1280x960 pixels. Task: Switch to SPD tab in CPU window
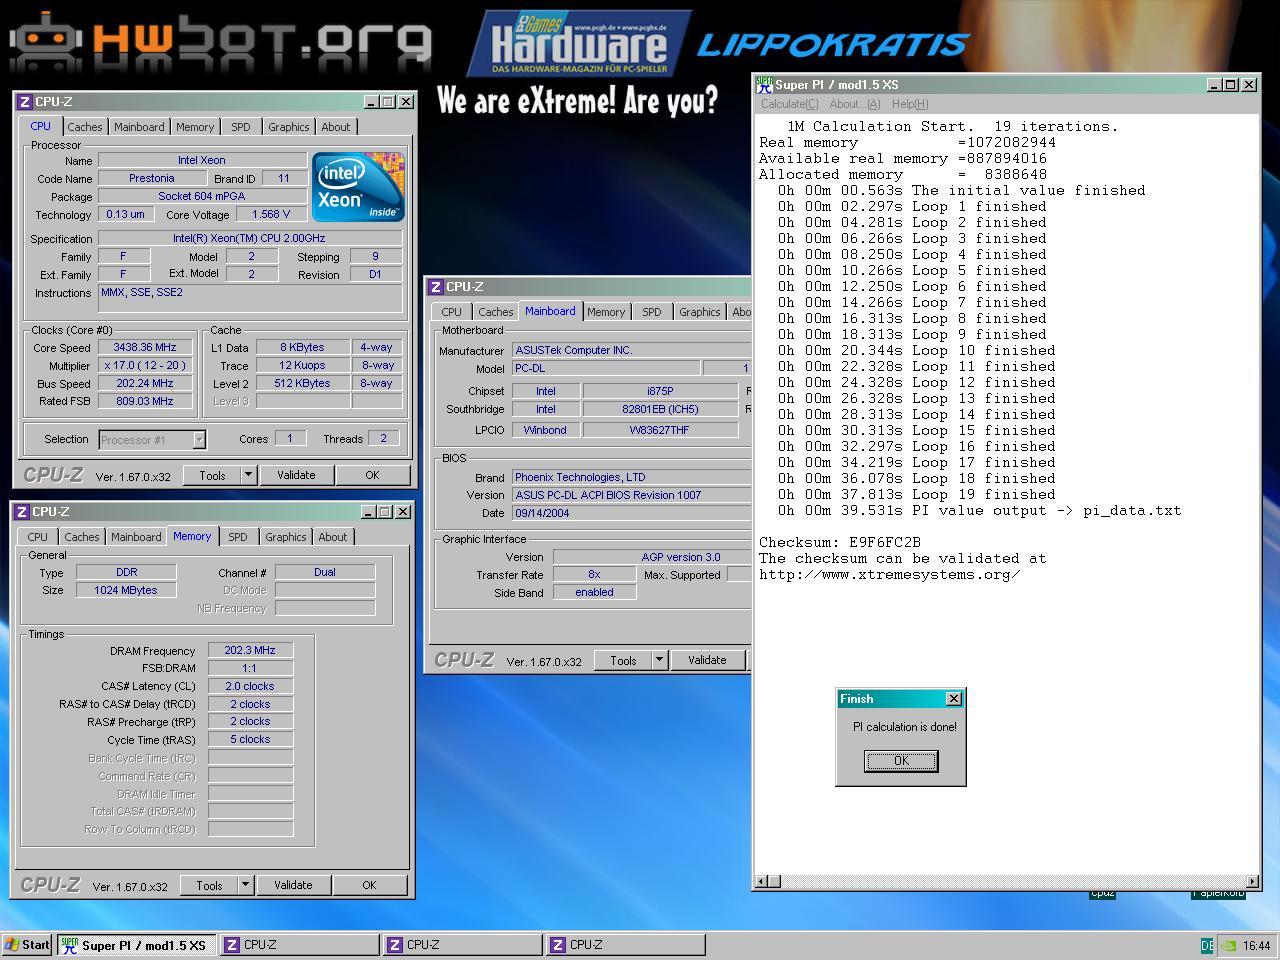click(241, 127)
